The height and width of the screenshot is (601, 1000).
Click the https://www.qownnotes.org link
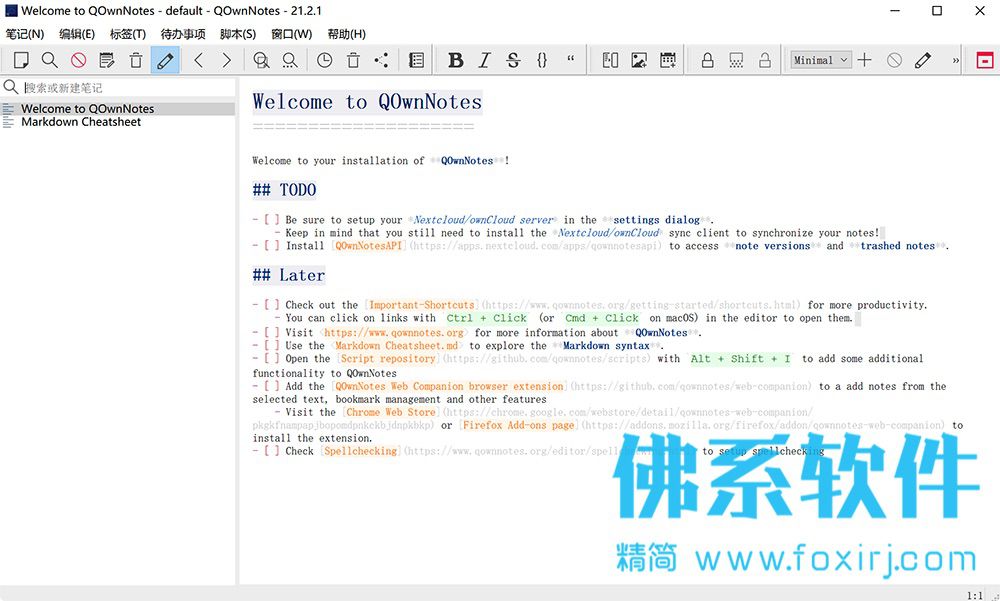pos(393,332)
